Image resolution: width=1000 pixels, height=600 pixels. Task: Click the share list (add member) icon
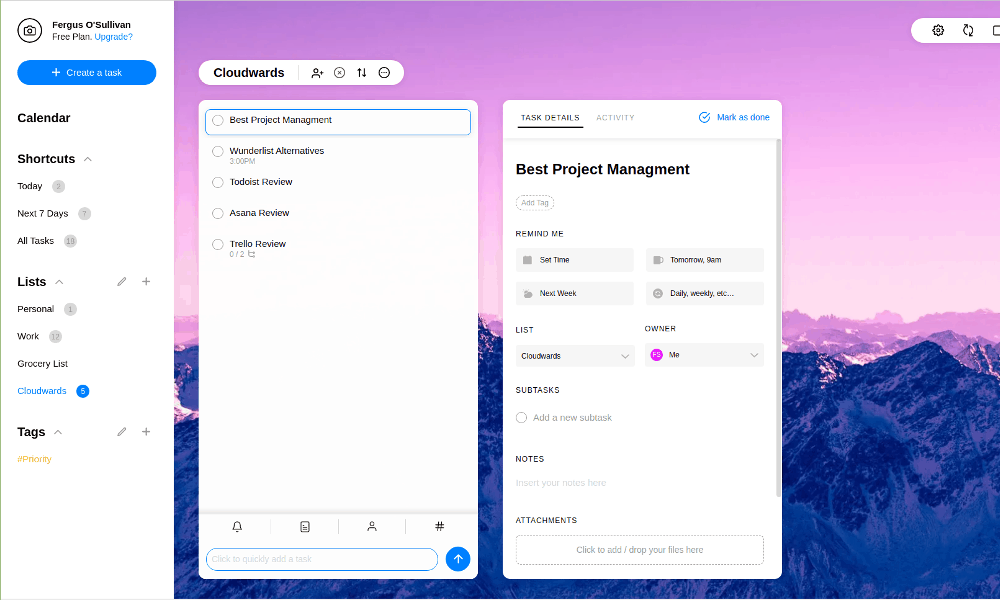click(x=317, y=72)
